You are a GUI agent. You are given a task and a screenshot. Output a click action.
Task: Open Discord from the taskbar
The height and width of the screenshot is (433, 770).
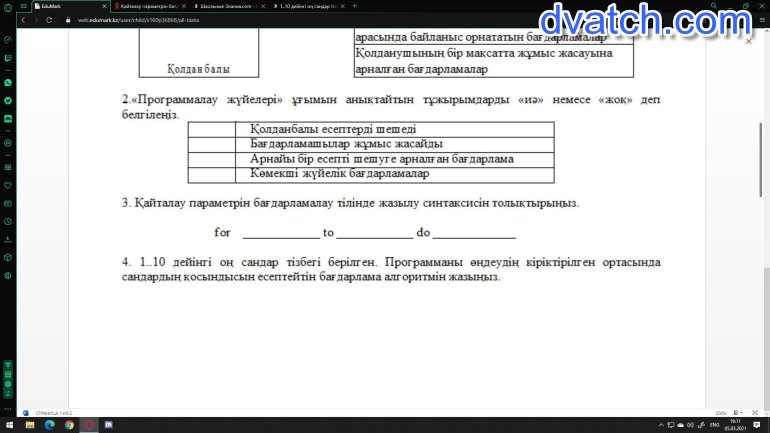point(109,425)
